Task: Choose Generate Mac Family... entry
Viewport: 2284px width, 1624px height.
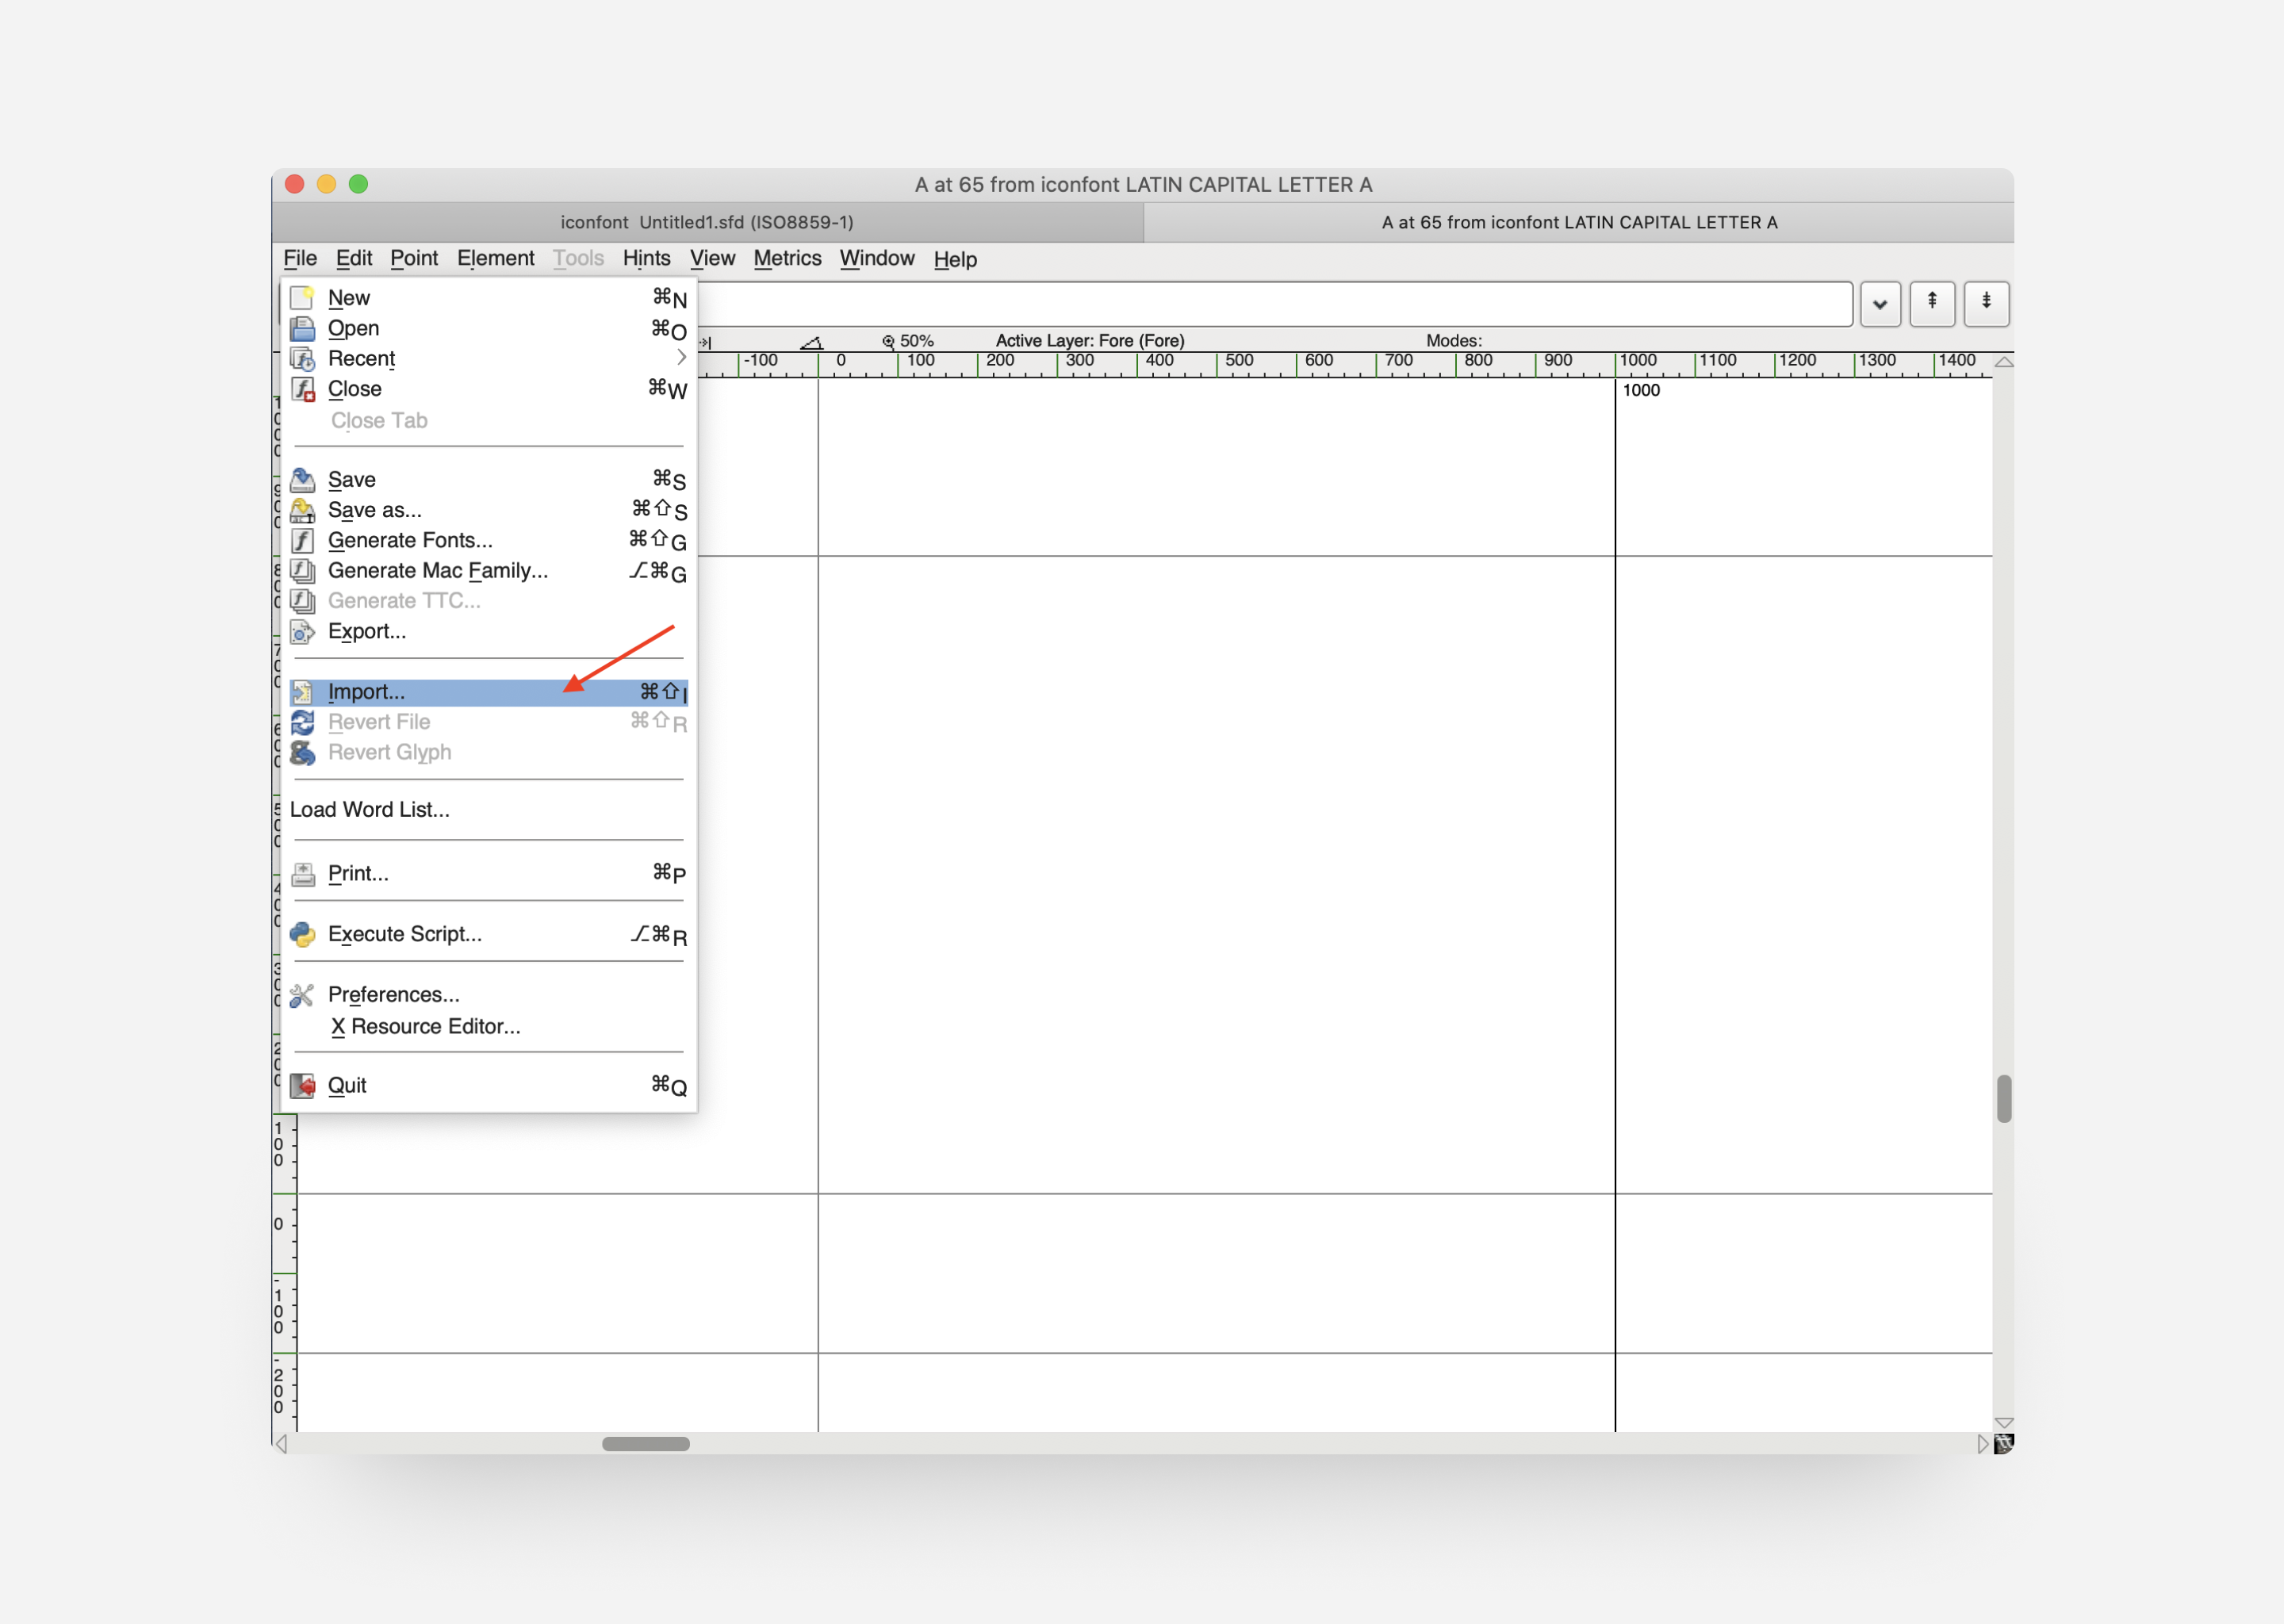Action: 488,571
